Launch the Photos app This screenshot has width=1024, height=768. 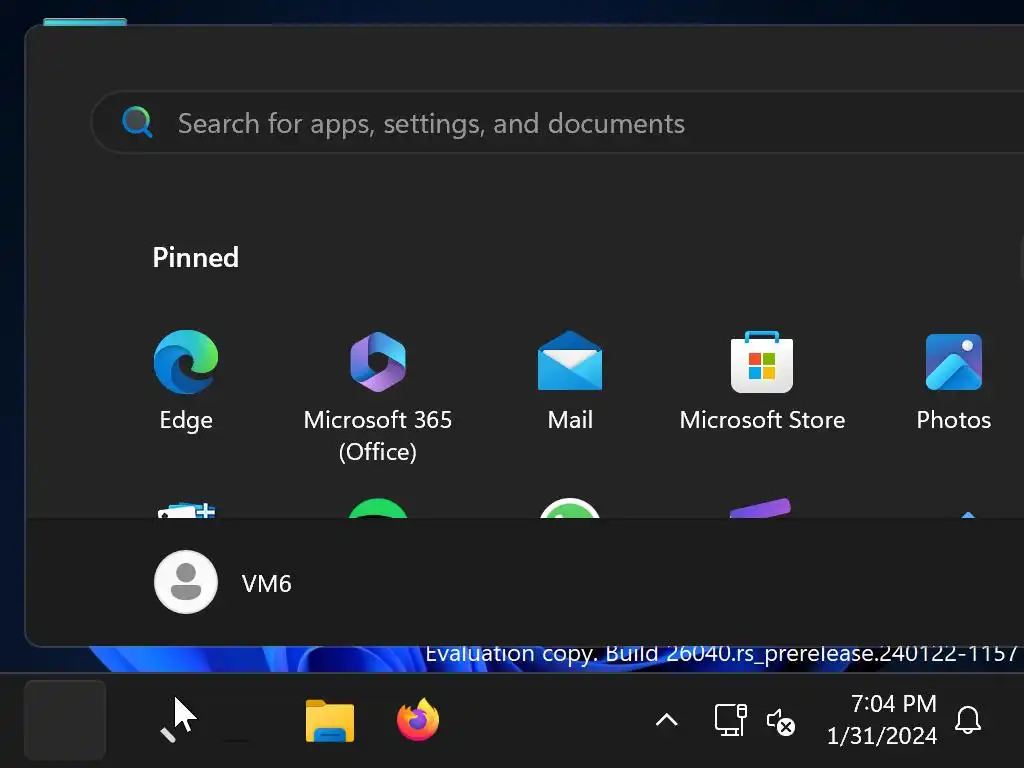point(953,381)
